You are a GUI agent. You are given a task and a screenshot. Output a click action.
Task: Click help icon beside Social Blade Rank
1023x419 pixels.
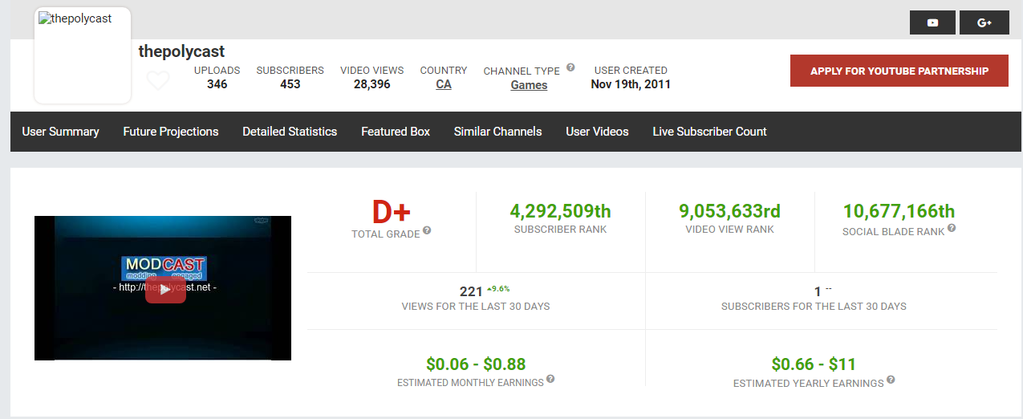click(x=951, y=229)
